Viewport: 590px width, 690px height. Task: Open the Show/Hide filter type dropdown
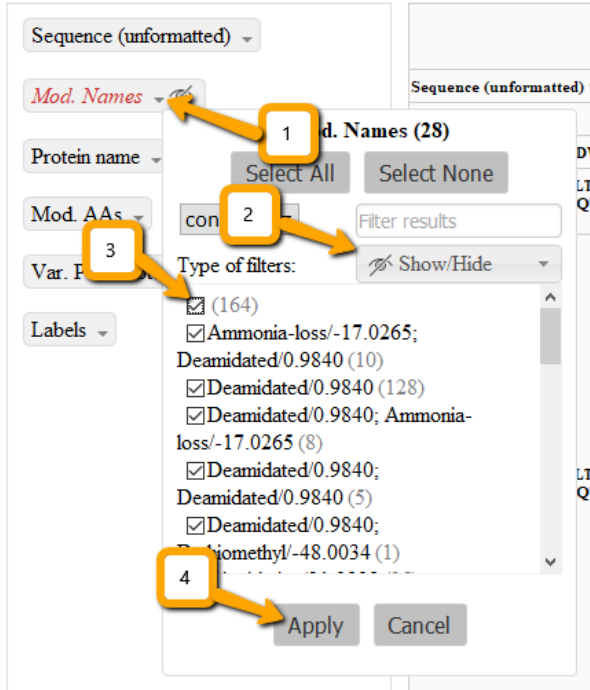(x=459, y=264)
